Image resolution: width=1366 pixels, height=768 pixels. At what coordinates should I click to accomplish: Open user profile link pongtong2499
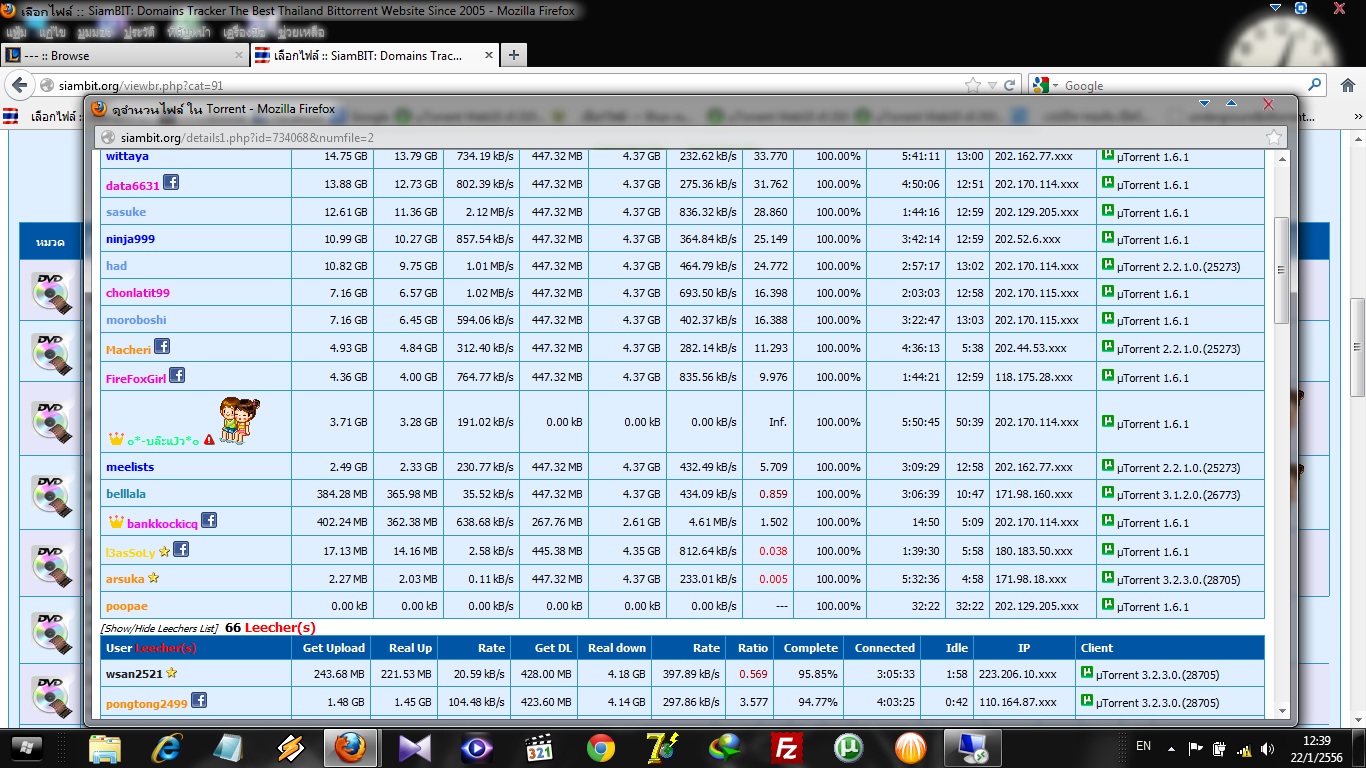coord(147,703)
